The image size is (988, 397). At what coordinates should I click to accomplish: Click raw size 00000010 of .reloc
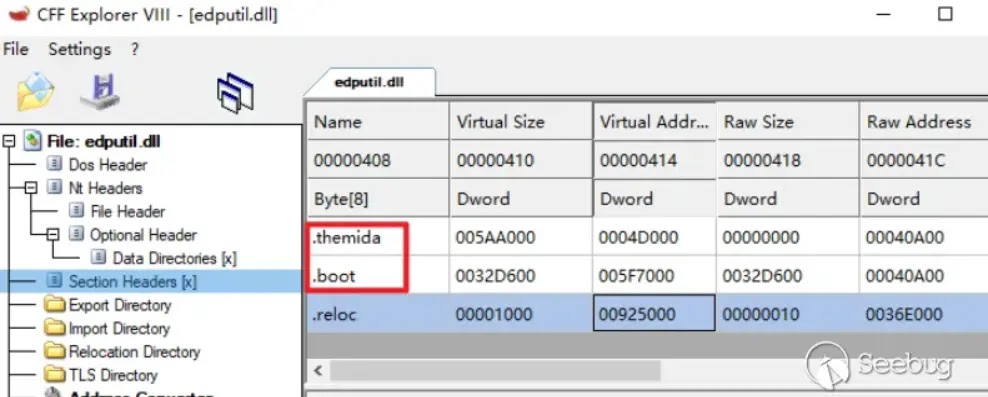(788, 314)
